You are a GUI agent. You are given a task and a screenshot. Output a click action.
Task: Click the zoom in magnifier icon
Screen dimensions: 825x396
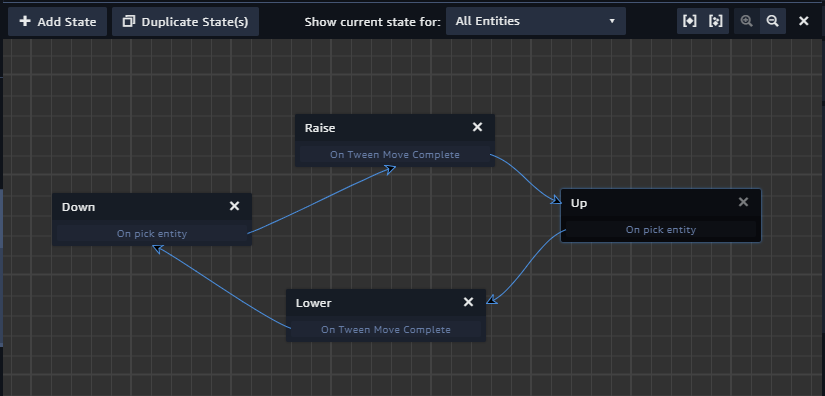[747, 21]
